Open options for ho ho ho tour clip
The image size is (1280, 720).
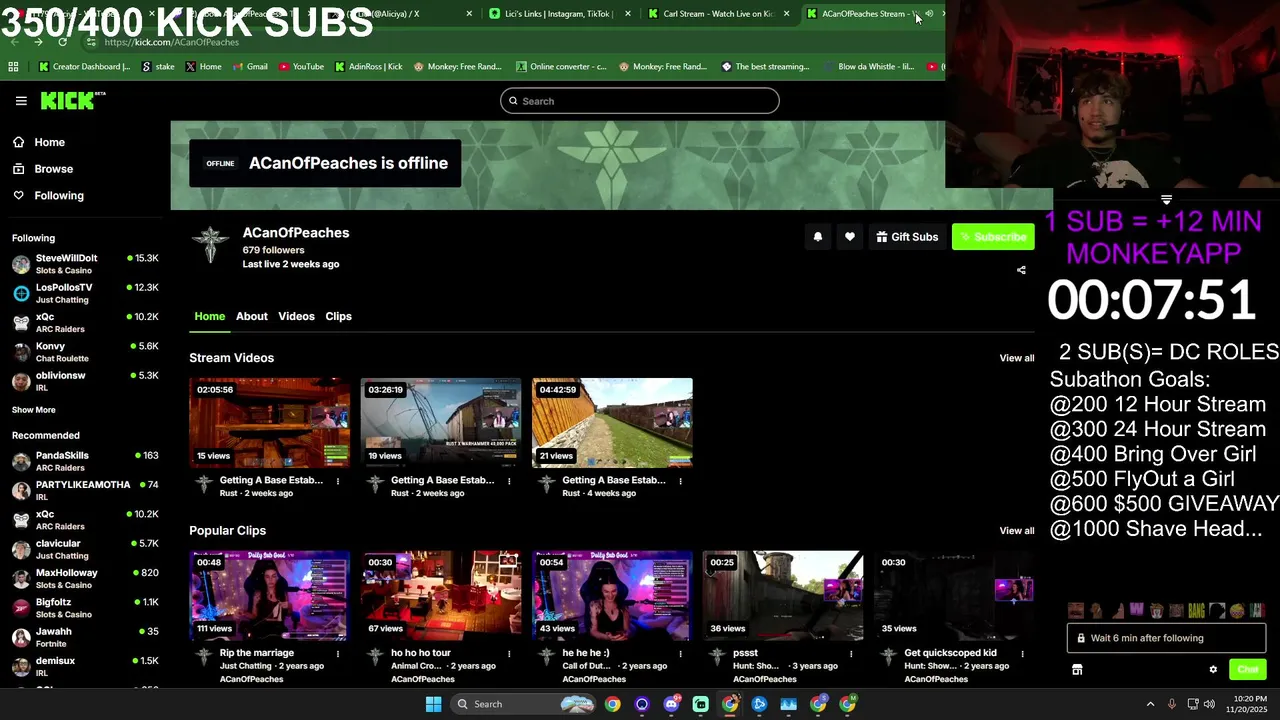coord(509,654)
